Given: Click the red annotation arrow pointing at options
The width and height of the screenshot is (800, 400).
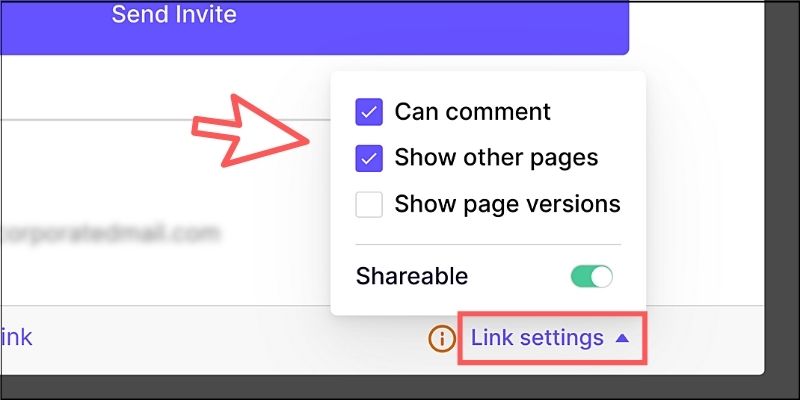Looking at the screenshot, I should click(250, 130).
